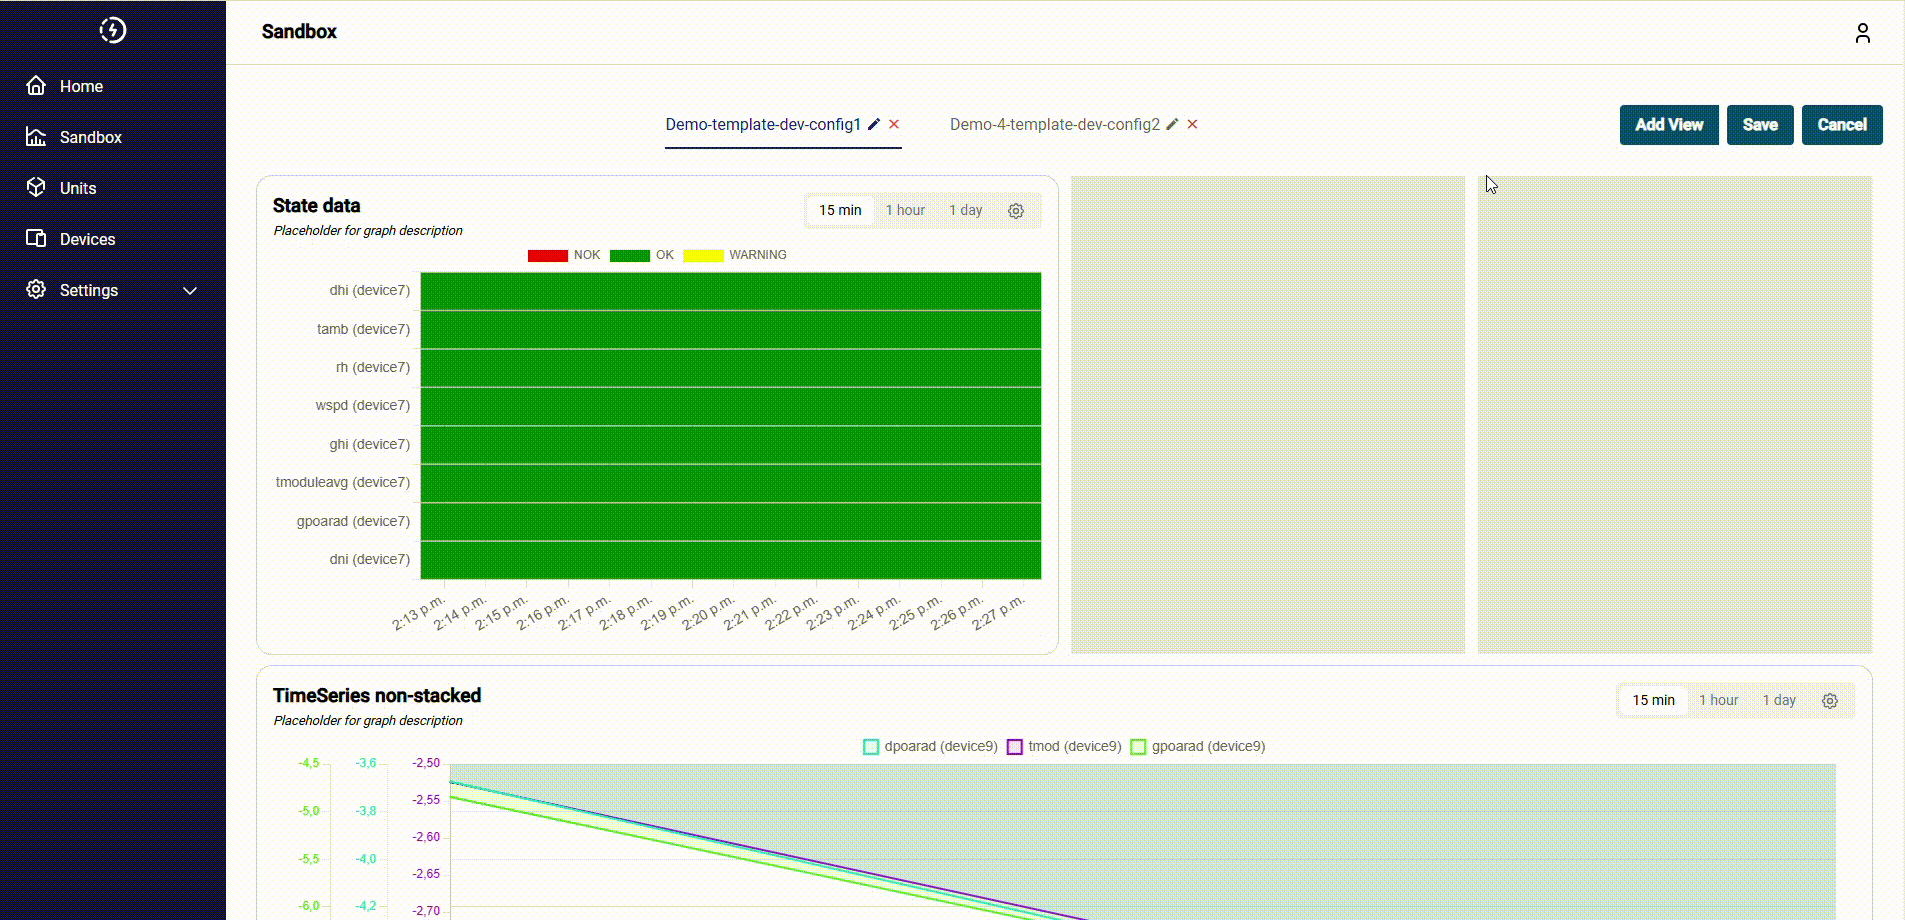Click the Devices icon in sidebar
1905x920 pixels.
(x=36, y=238)
